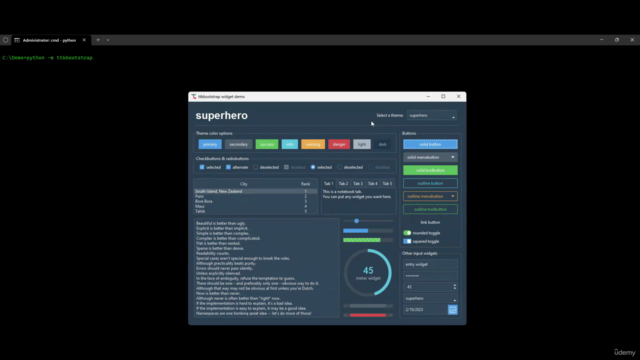Image resolution: width=640 pixels, height=360 pixels.
Task: Open the 'Select a theme' combobox
Action: pyautogui.click(x=432, y=116)
